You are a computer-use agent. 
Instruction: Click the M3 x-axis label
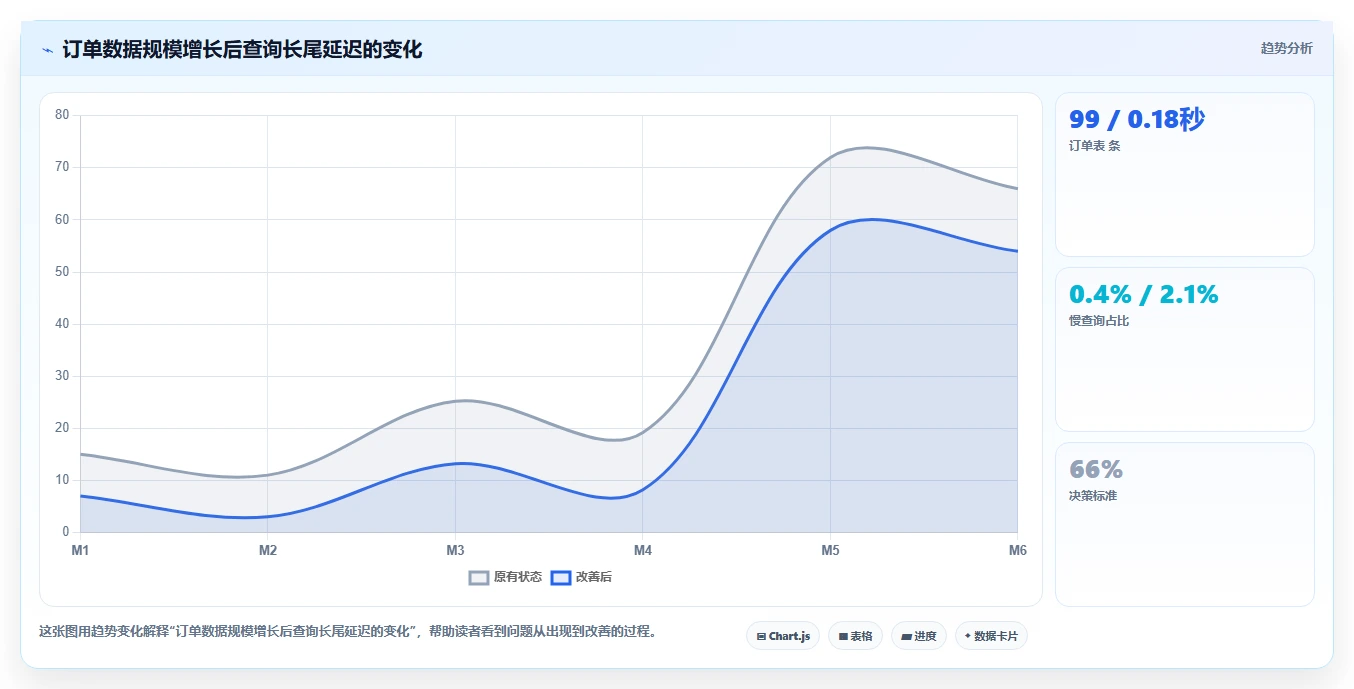pos(455,550)
